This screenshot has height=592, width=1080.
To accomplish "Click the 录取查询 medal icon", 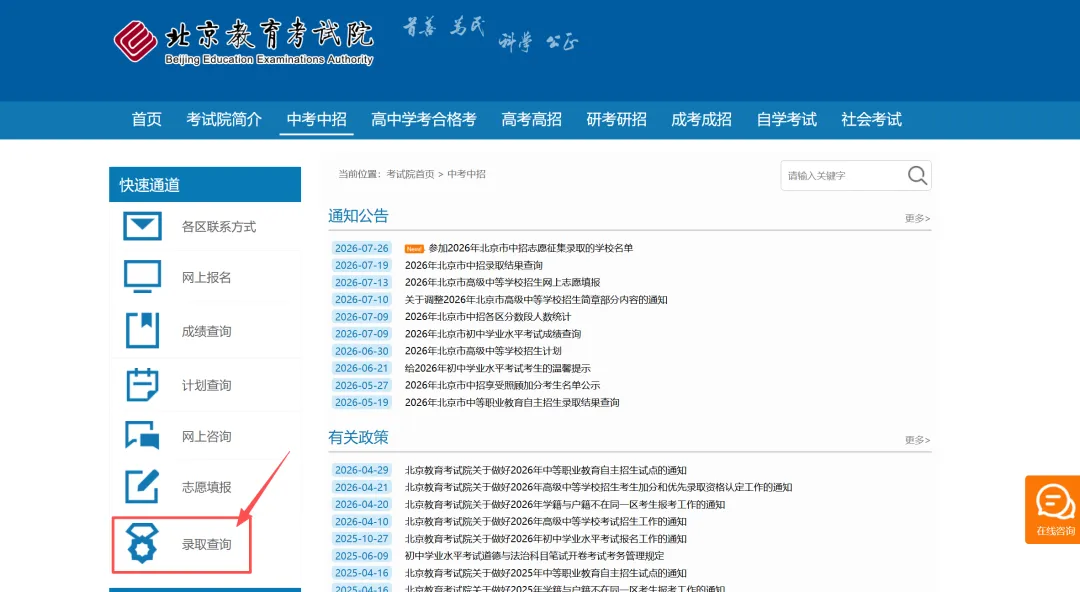I will pos(143,543).
